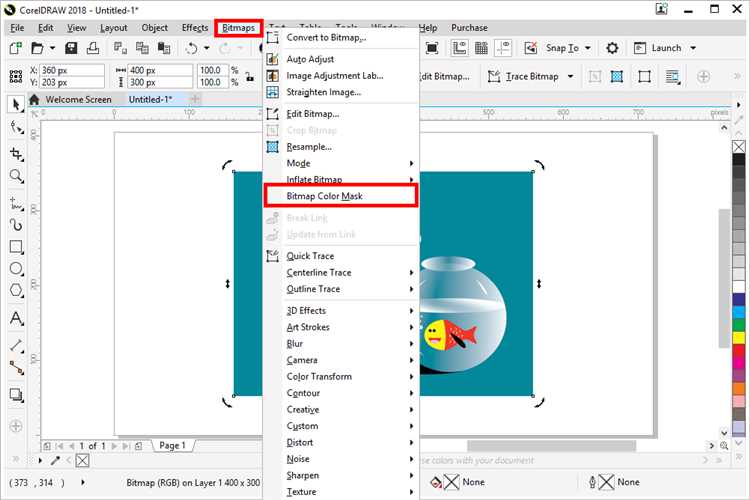Screen dimensions: 750x500
Task: Select the Polygon tool
Action: click(x=16, y=291)
